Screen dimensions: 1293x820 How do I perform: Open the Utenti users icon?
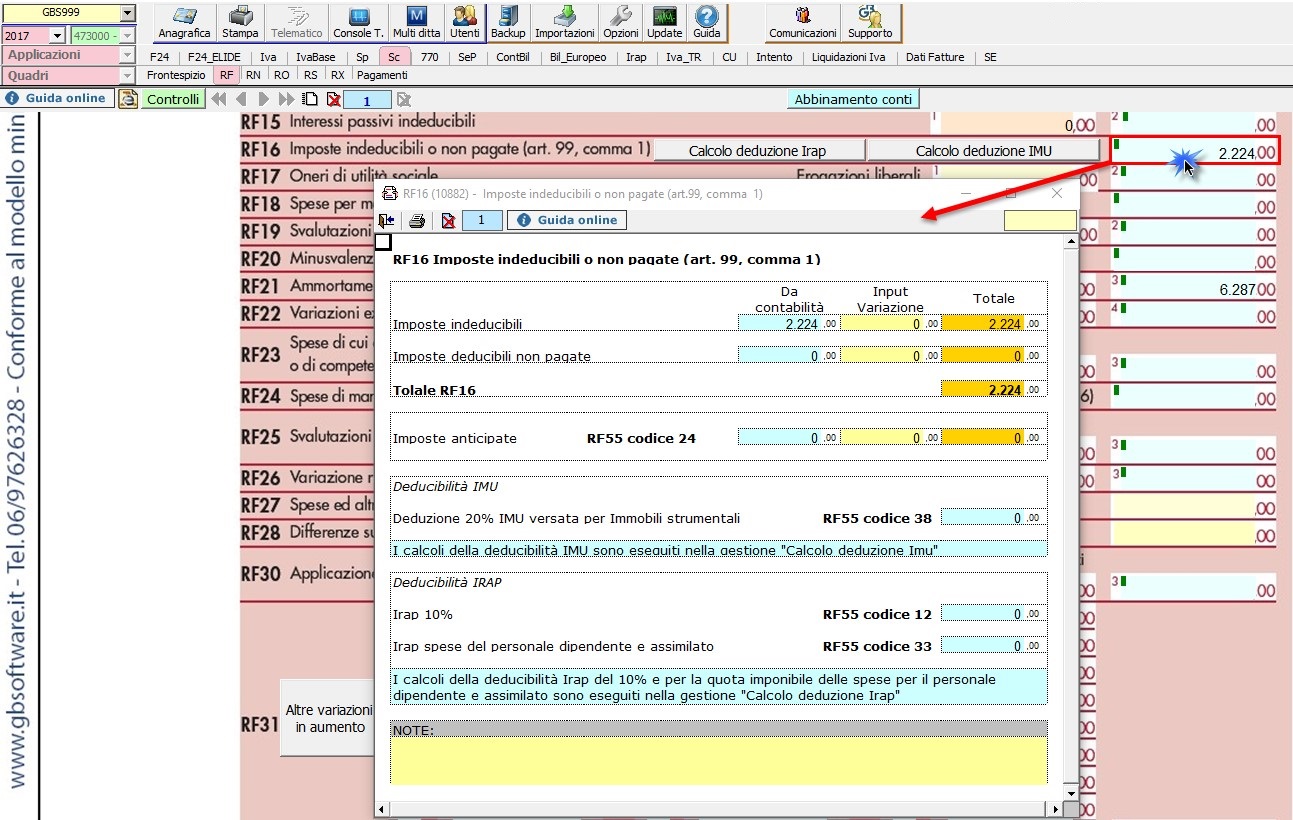coord(465,22)
